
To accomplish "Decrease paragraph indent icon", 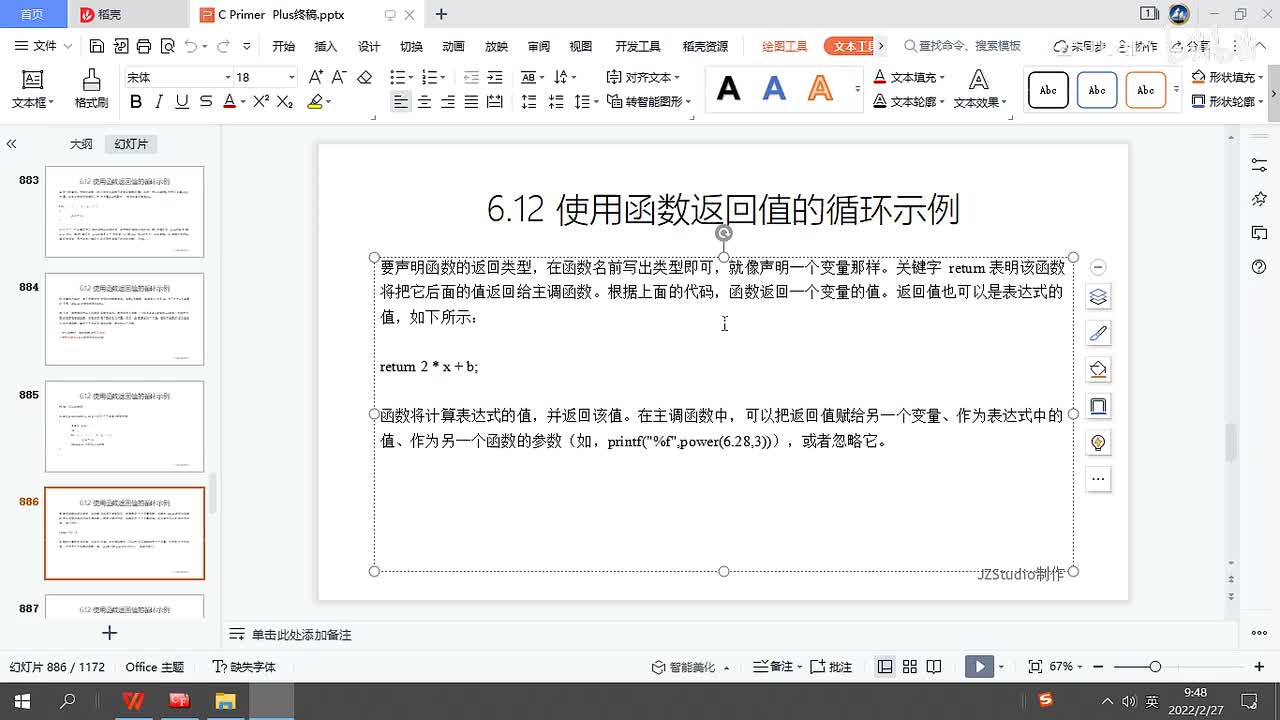I will point(471,77).
